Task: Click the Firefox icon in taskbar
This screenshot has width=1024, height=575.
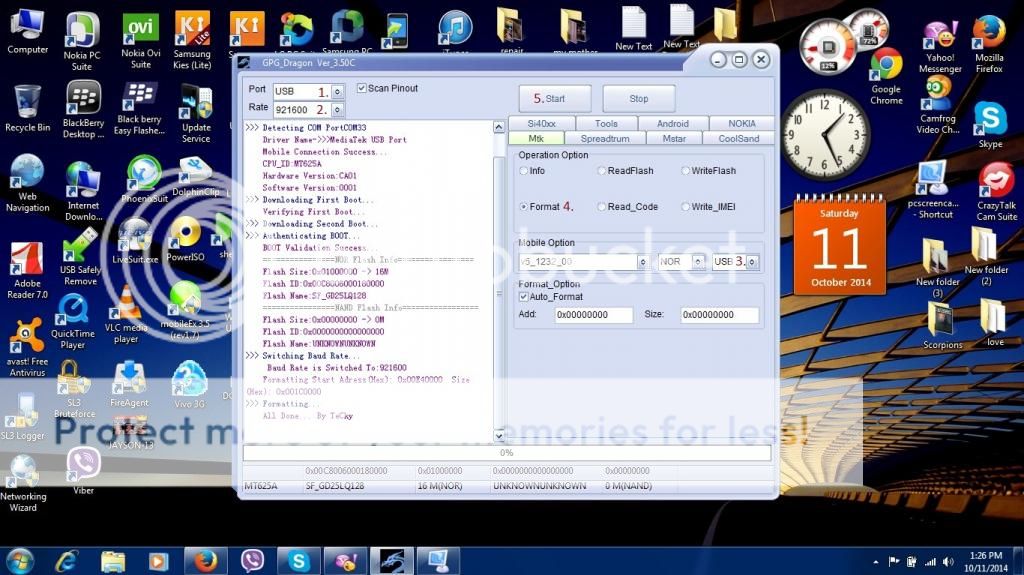Action: coord(205,560)
